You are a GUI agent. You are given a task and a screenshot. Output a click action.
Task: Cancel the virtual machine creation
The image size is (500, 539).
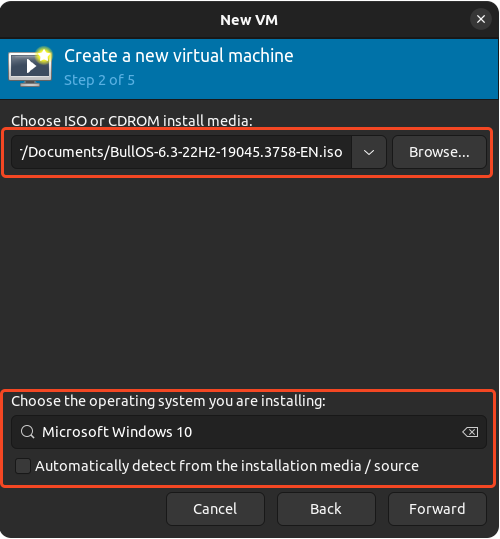point(215,509)
